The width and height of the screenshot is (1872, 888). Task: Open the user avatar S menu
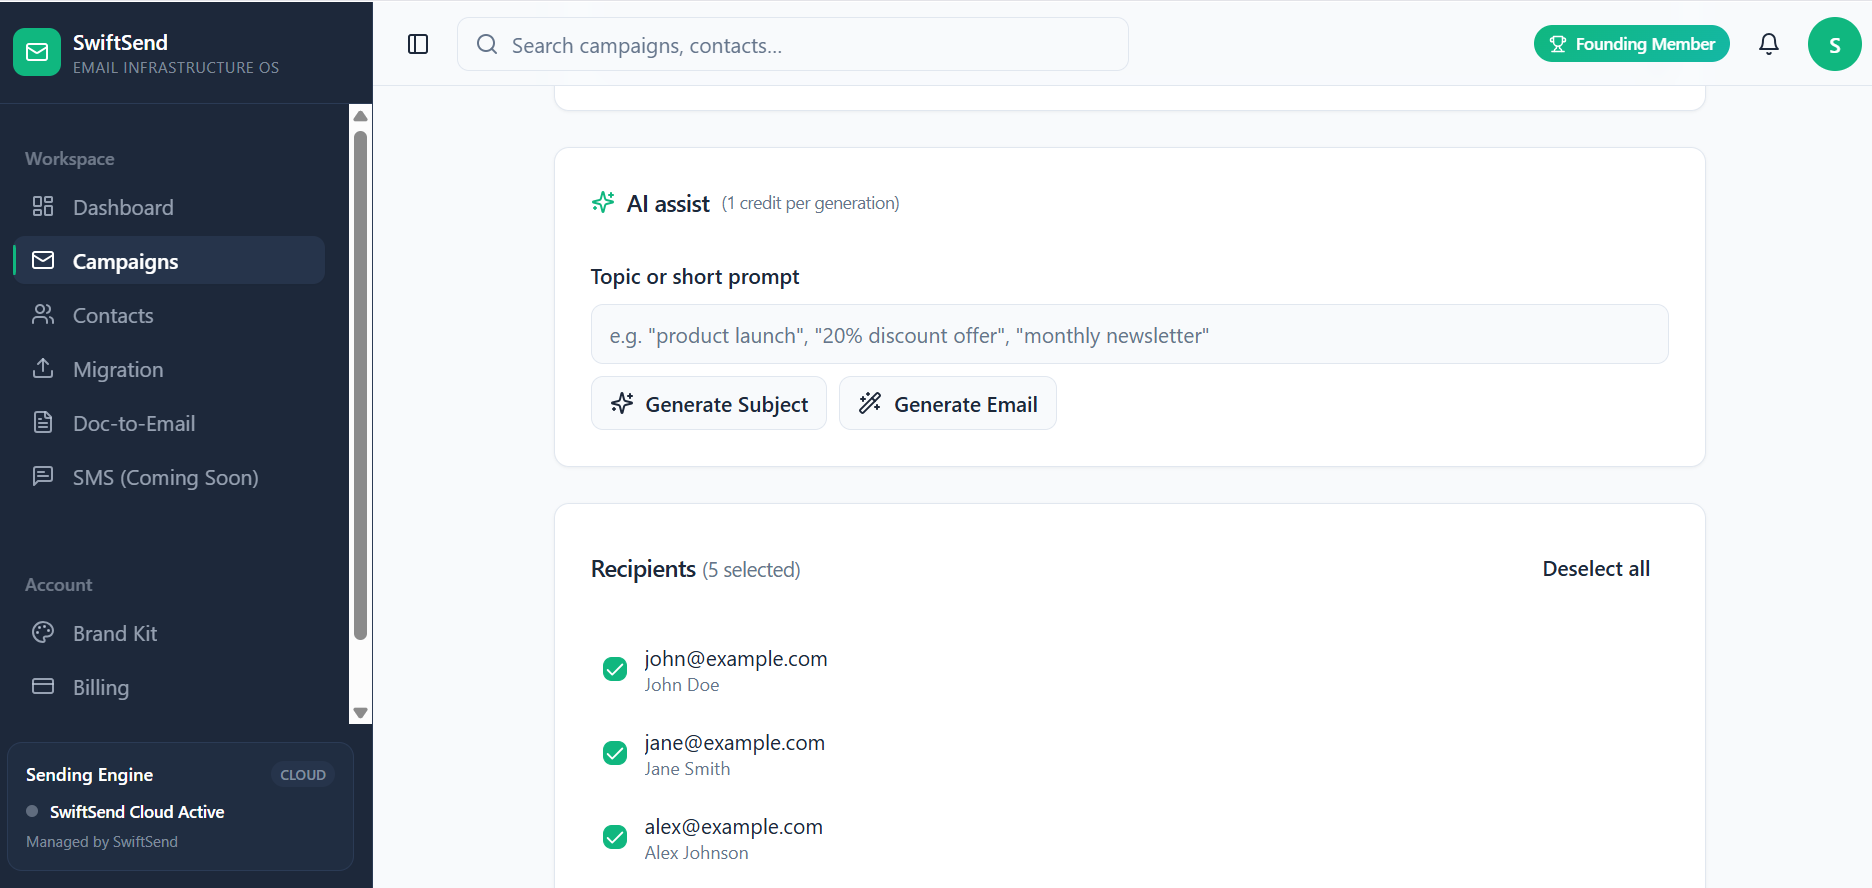coord(1834,44)
